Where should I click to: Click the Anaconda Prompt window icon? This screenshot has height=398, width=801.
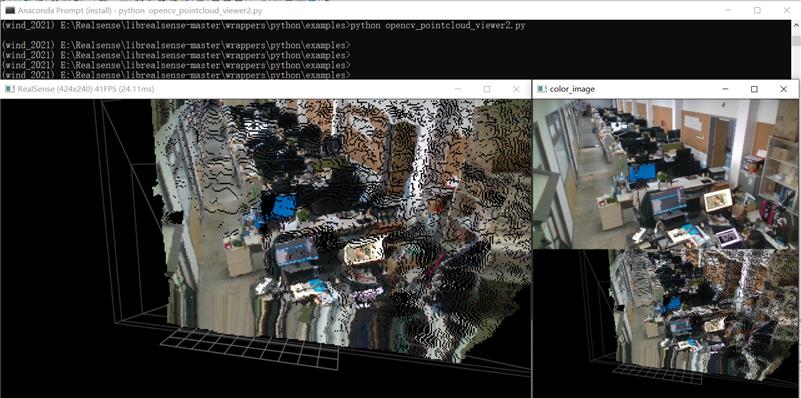pyautogui.click(x=9, y=10)
